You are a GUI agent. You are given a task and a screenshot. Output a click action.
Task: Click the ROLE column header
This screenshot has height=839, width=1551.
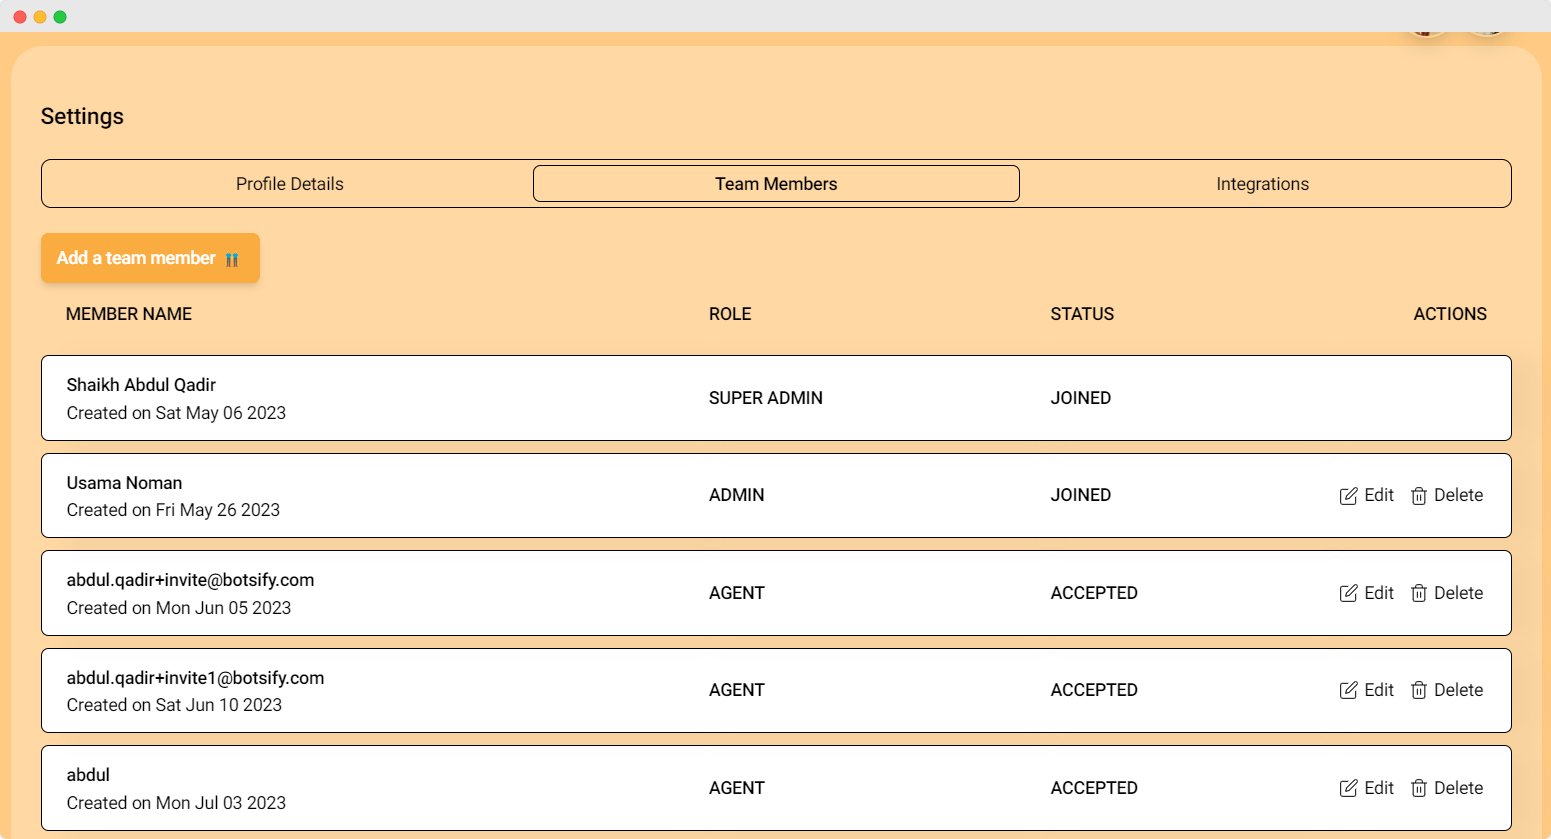[730, 314]
